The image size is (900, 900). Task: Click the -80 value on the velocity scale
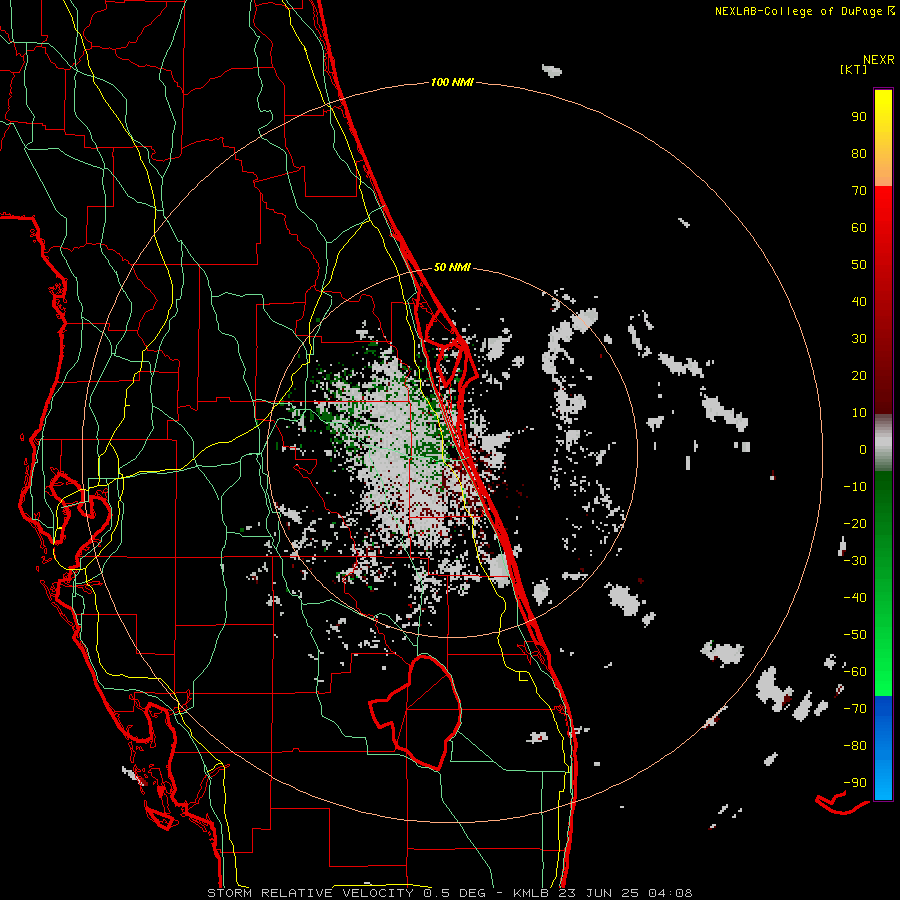click(855, 746)
